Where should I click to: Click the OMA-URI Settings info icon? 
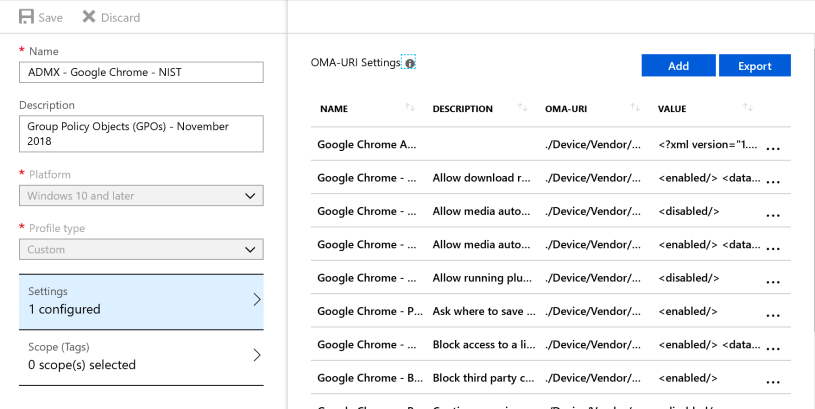(x=410, y=63)
